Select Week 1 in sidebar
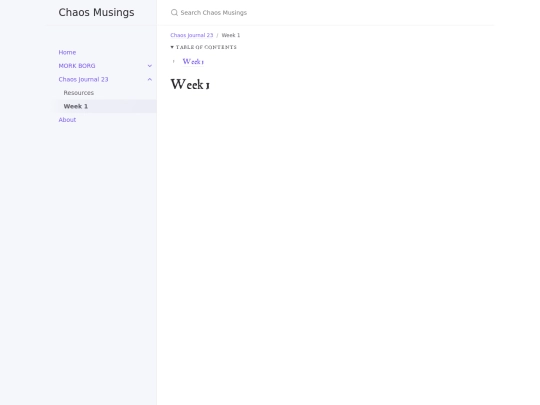This screenshot has width=540, height=405. click(107, 106)
